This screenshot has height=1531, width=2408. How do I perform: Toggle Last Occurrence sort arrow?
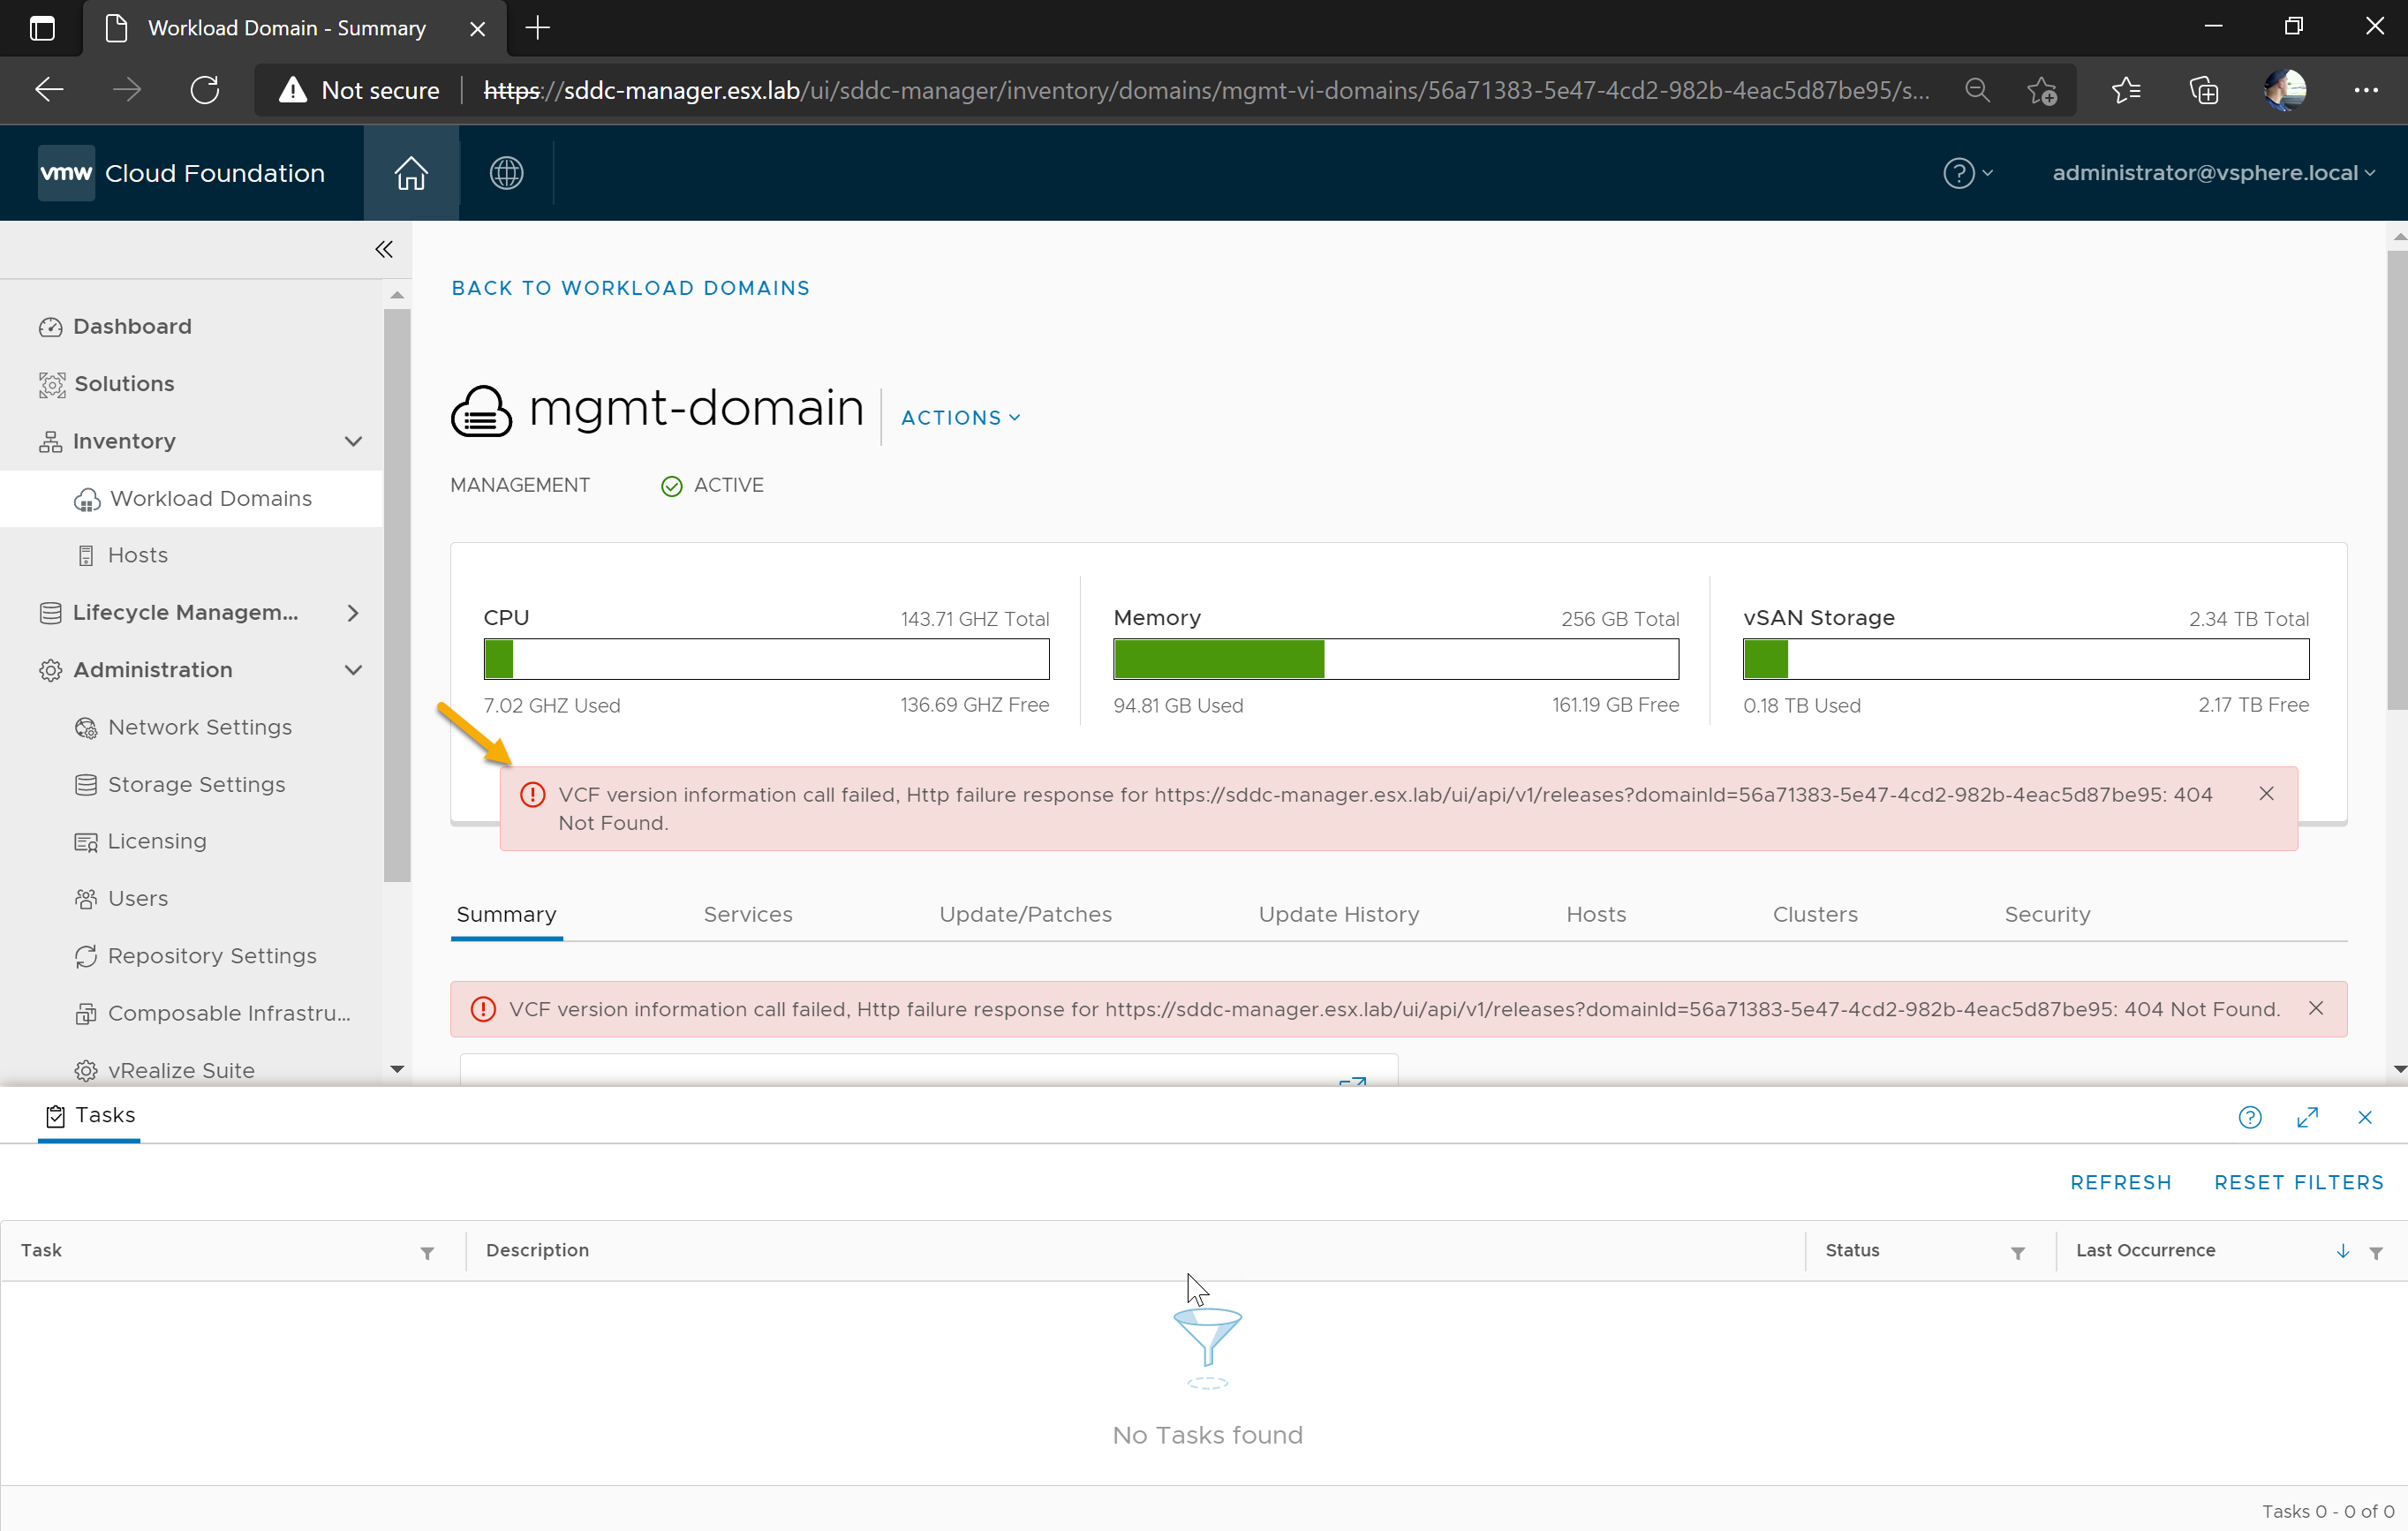(x=2343, y=1251)
